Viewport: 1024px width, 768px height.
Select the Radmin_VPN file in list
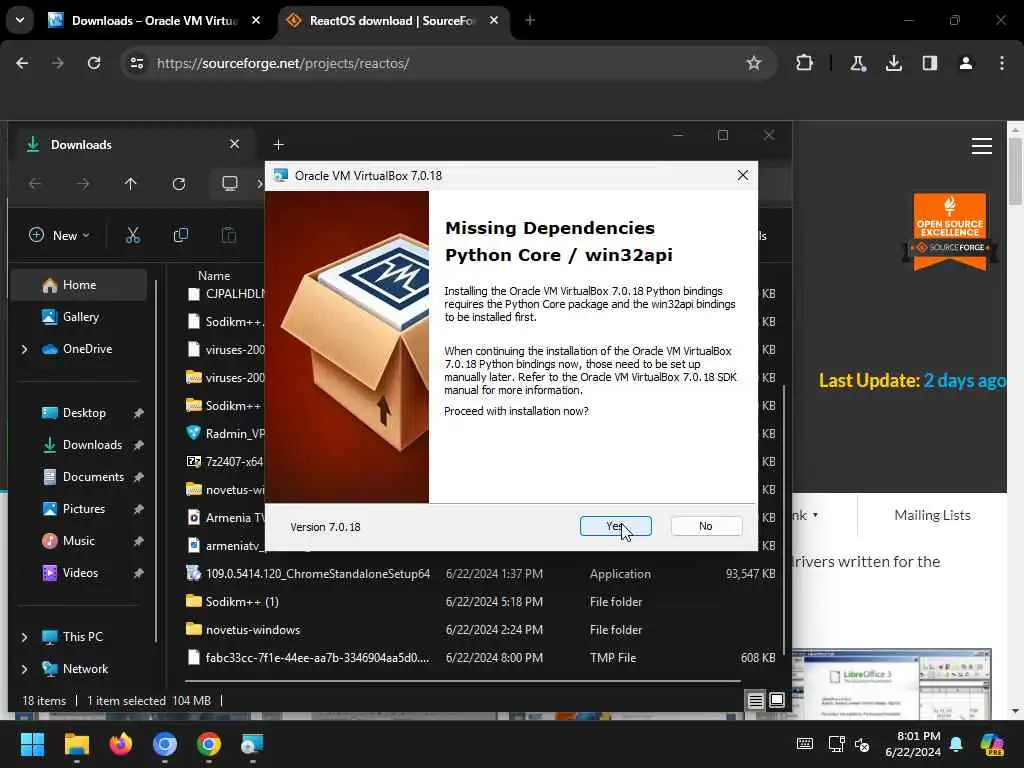pos(225,434)
